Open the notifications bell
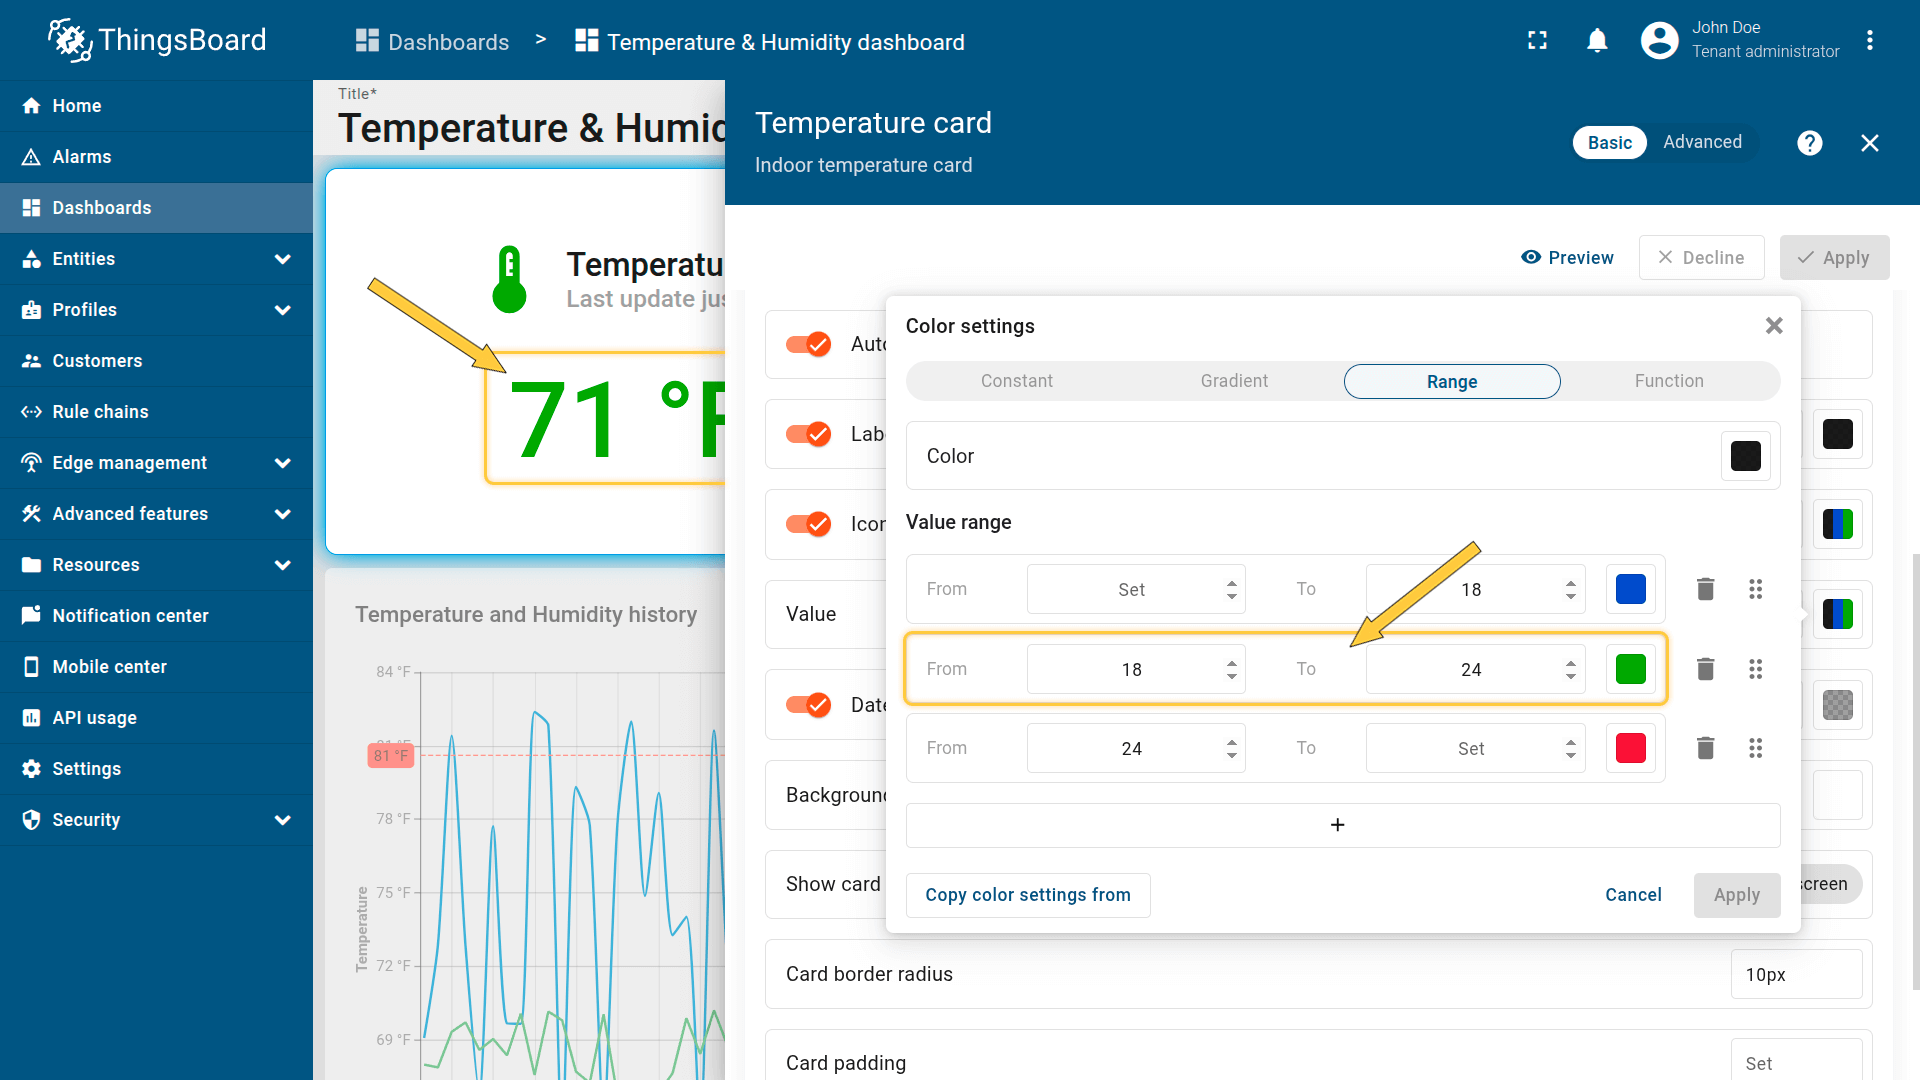Viewport: 1920px width, 1080px height. point(1597,41)
